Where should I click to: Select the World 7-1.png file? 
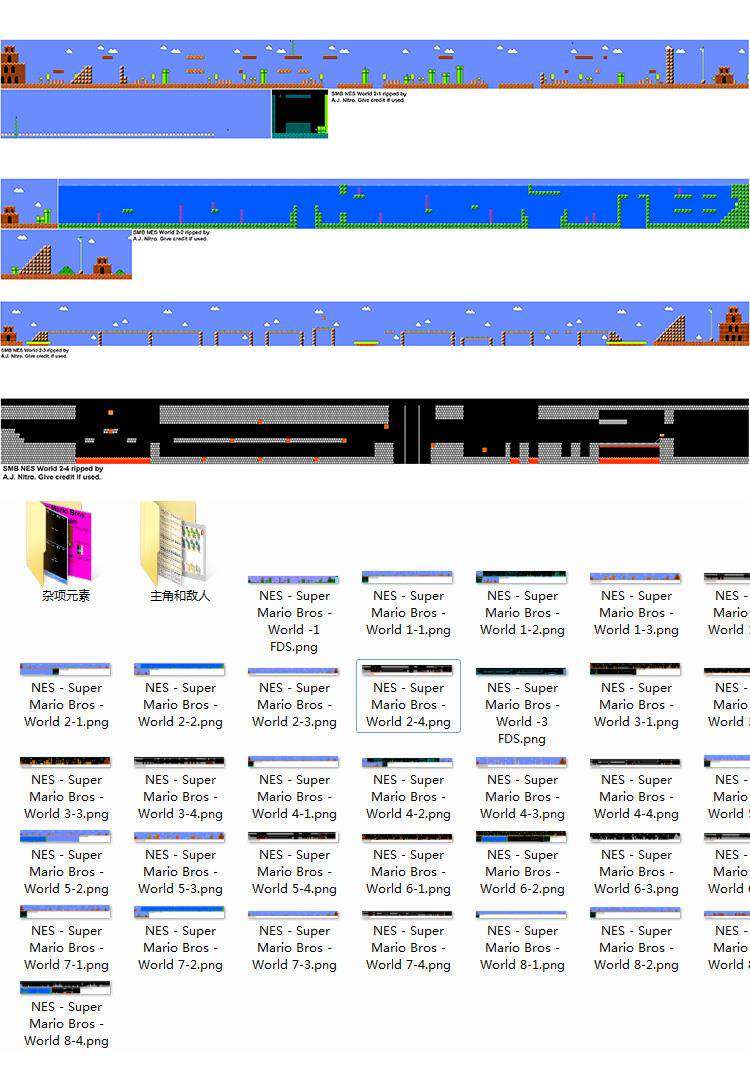(66, 939)
